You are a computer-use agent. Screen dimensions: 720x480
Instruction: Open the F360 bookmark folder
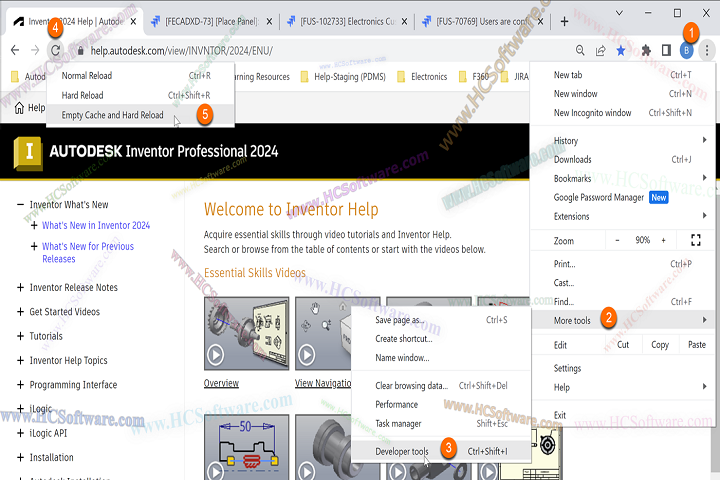474,77
